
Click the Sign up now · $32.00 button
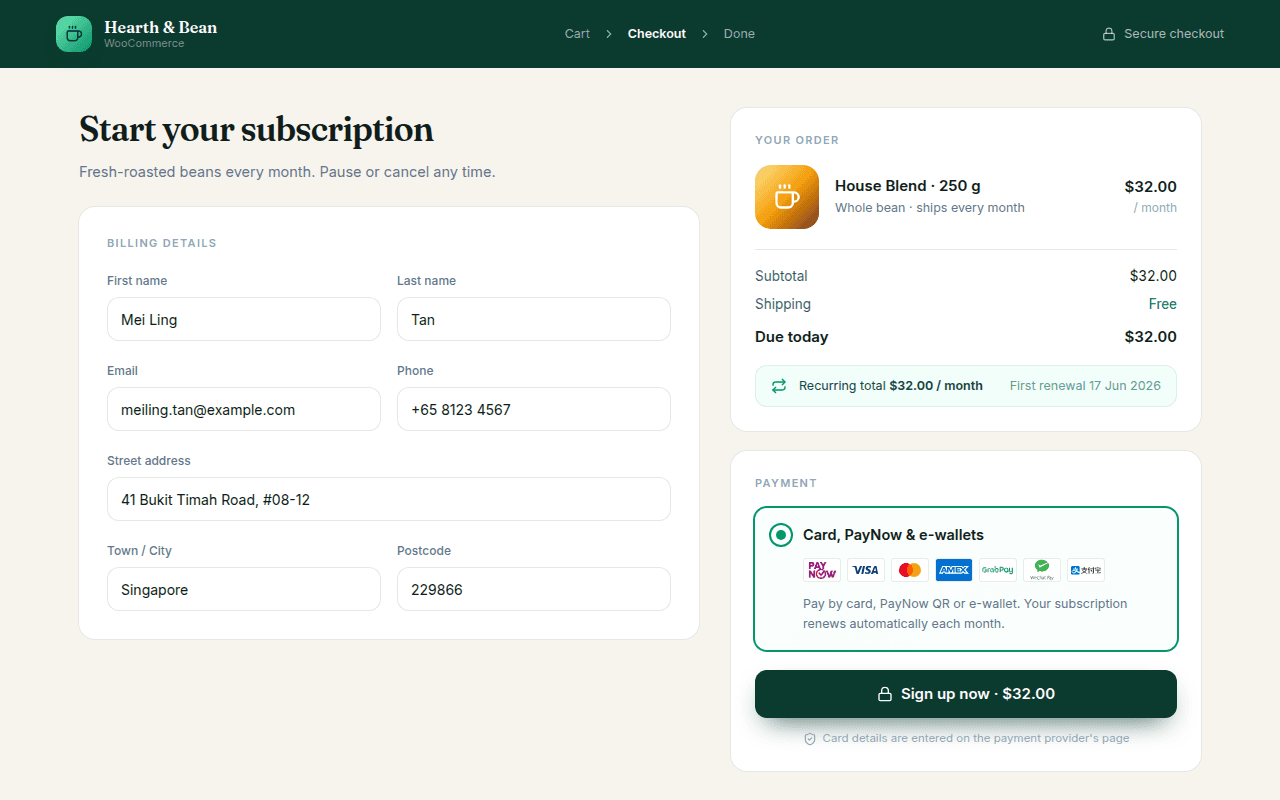tap(966, 694)
